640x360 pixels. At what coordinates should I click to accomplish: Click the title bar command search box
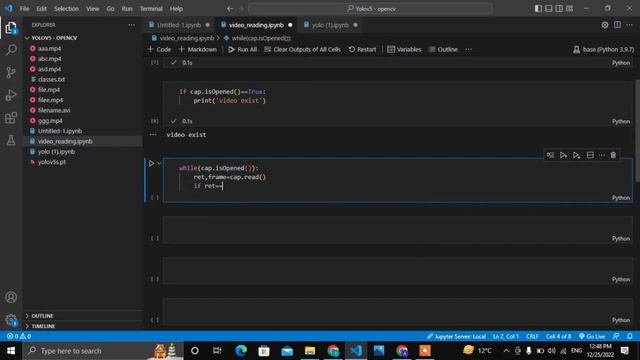tap(370, 9)
